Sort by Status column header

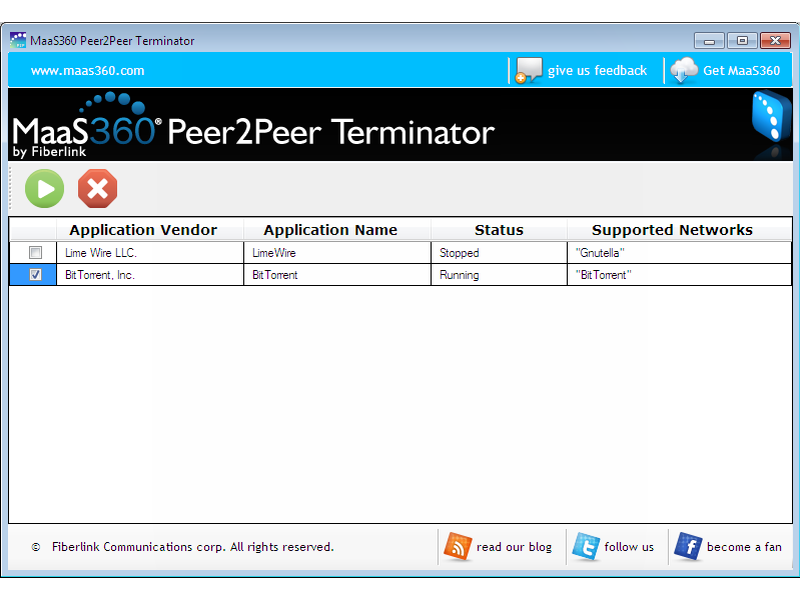(499, 230)
